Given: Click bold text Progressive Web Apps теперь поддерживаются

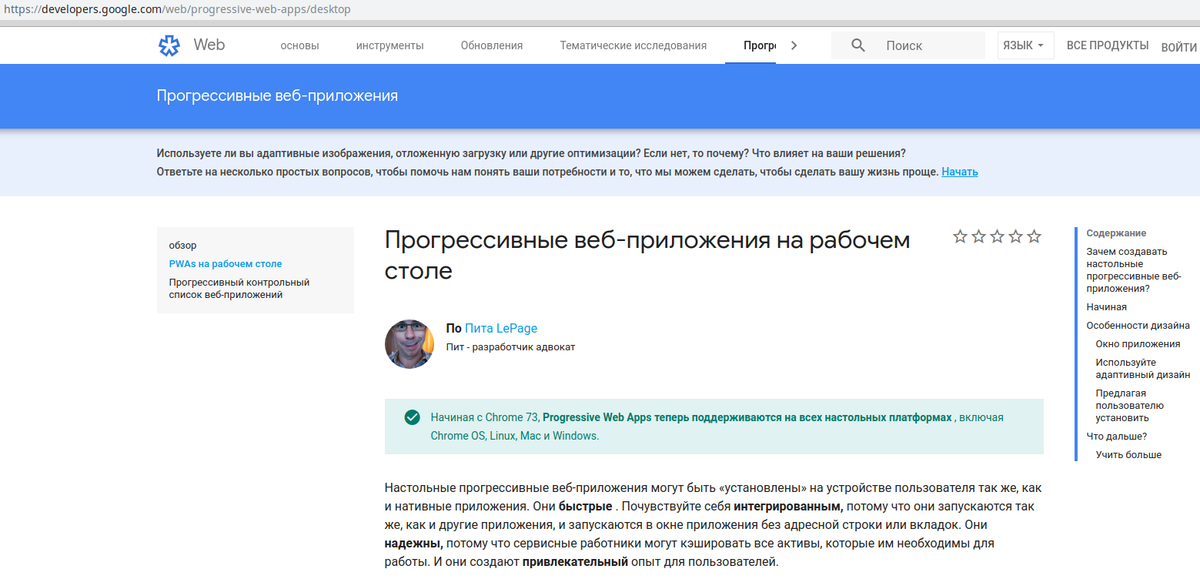Looking at the screenshot, I should click(x=747, y=417).
